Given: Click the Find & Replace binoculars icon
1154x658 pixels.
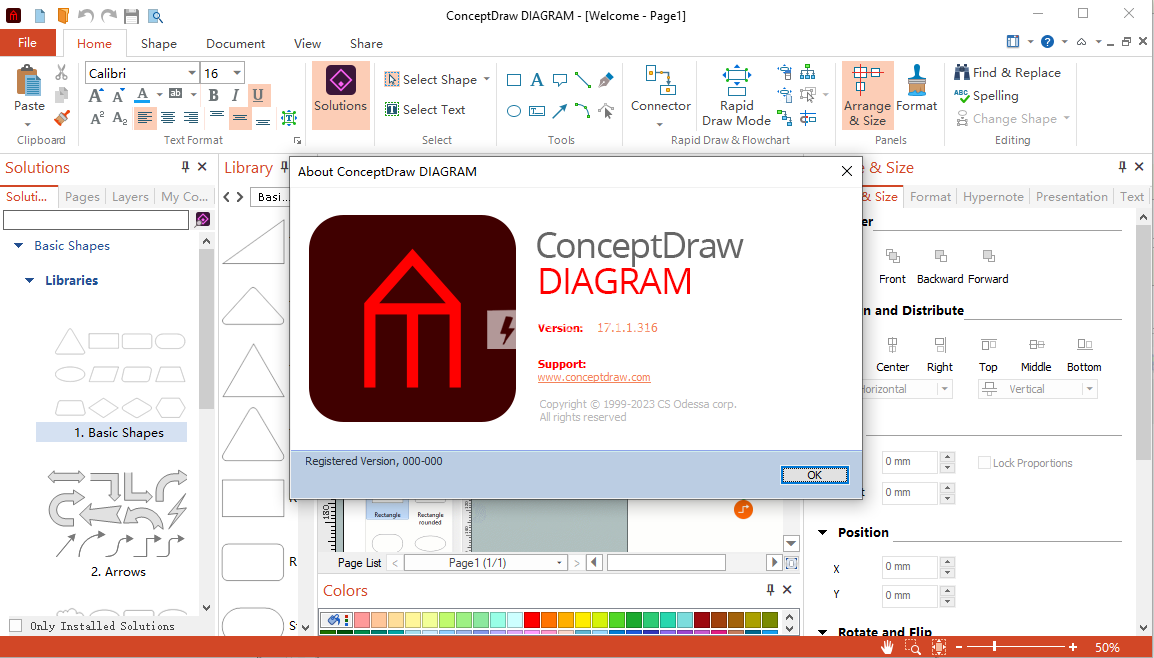Looking at the screenshot, I should pos(962,73).
